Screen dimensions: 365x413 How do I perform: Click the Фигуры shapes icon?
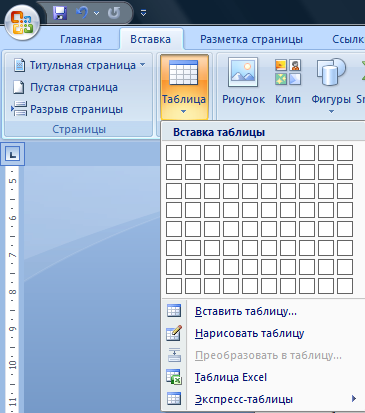[x=331, y=72]
